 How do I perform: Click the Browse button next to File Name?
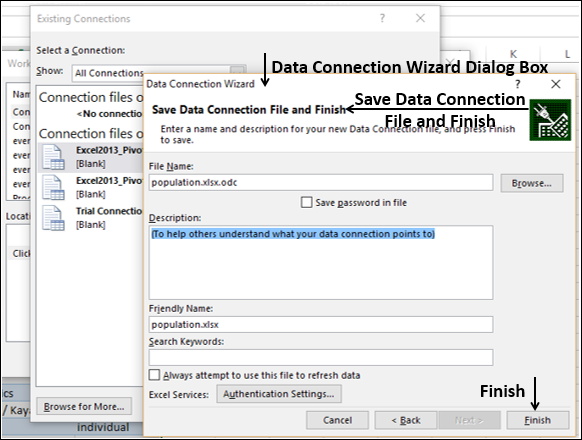pos(532,183)
